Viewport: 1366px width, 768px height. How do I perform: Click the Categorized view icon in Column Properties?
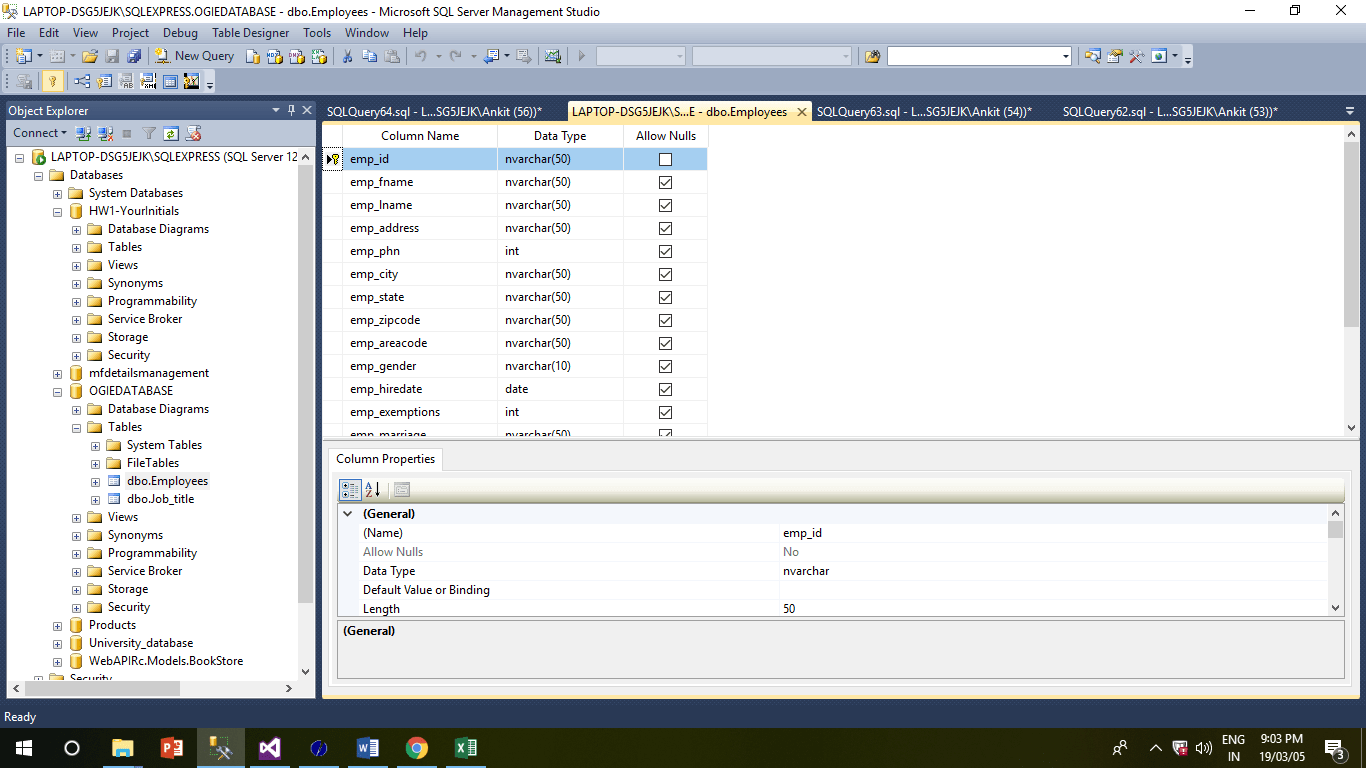click(x=350, y=490)
